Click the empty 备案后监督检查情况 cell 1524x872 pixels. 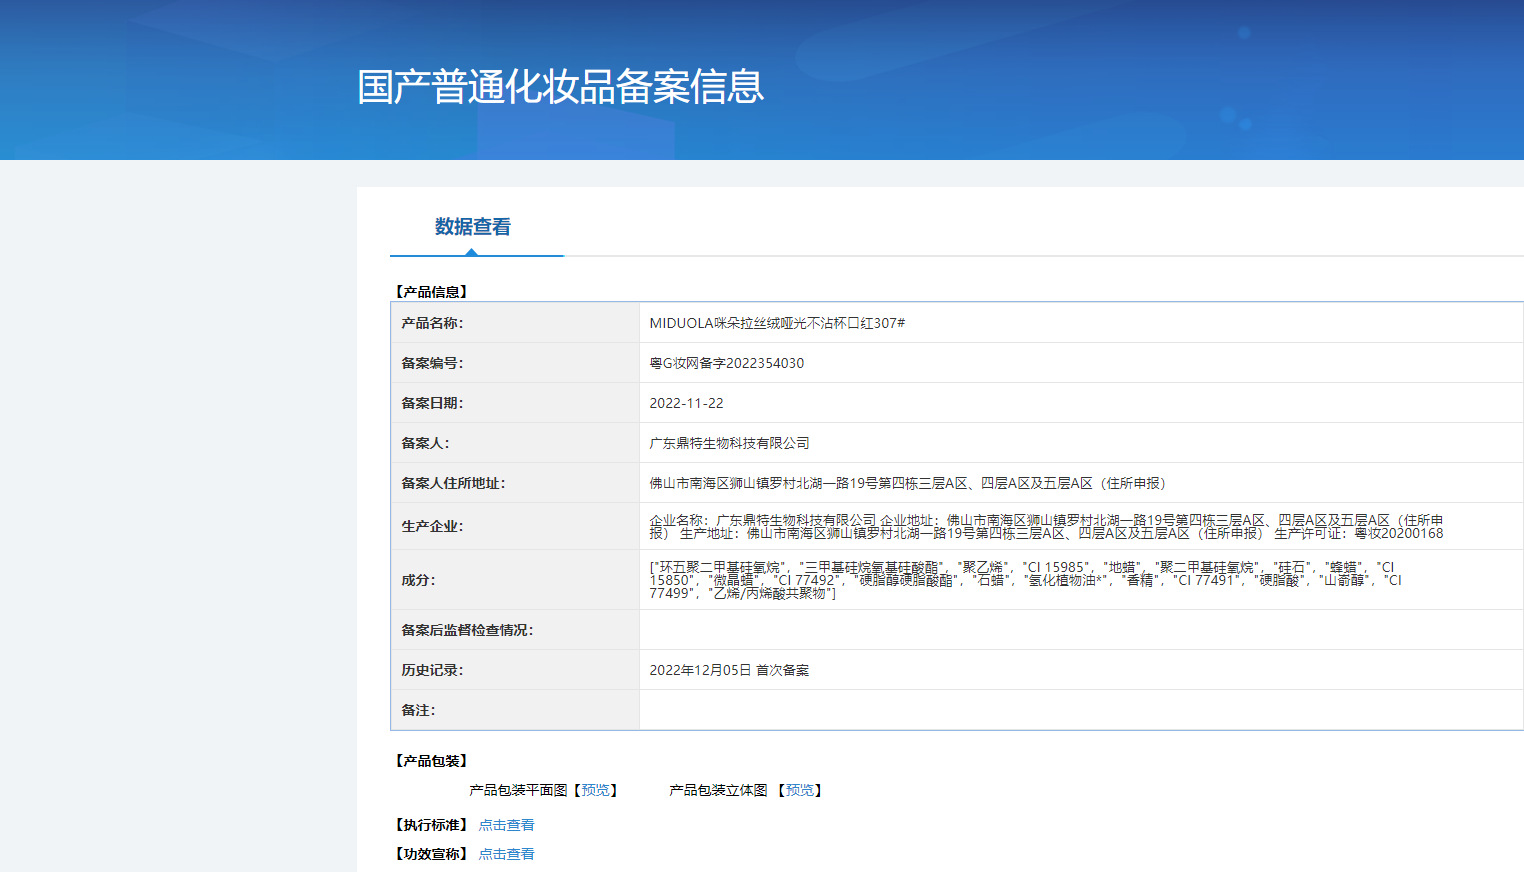(x=1081, y=630)
